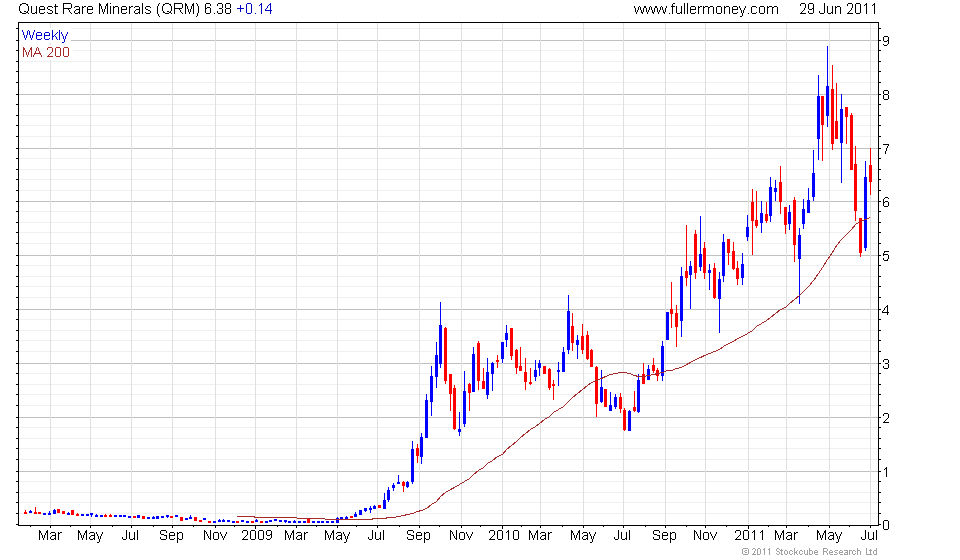Click the 'May' label following 2011 Mar
This screenshot has width=960, height=560.
pos(830,536)
